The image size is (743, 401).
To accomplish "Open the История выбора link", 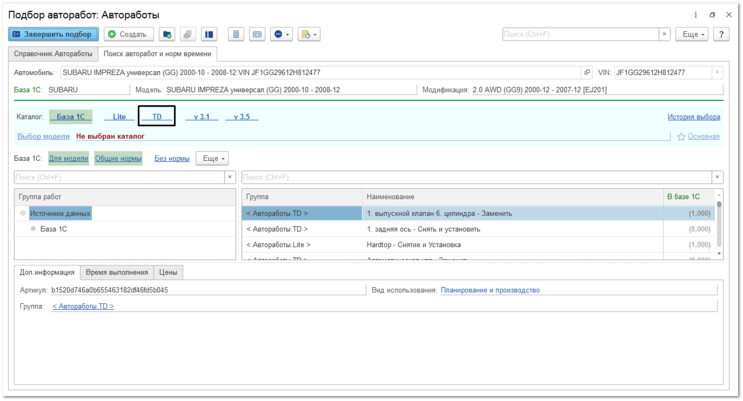I will coord(694,117).
